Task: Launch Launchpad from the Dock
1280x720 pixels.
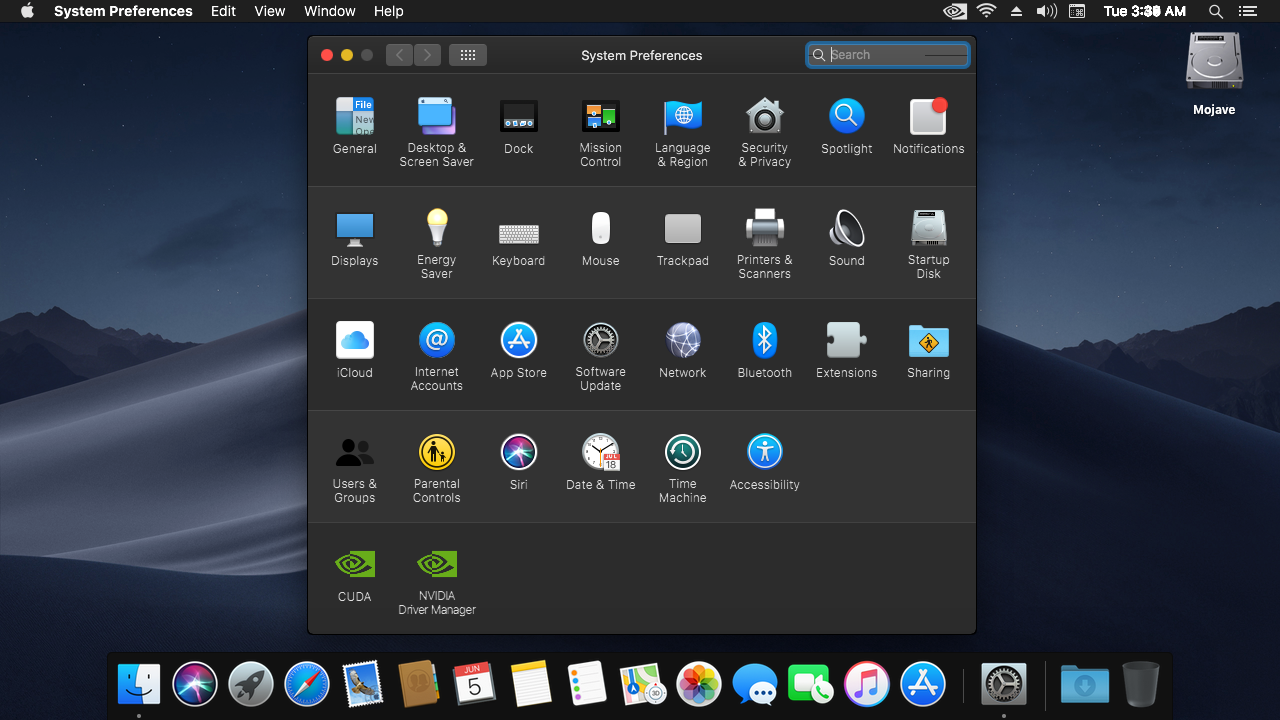Action: pos(251,685)
